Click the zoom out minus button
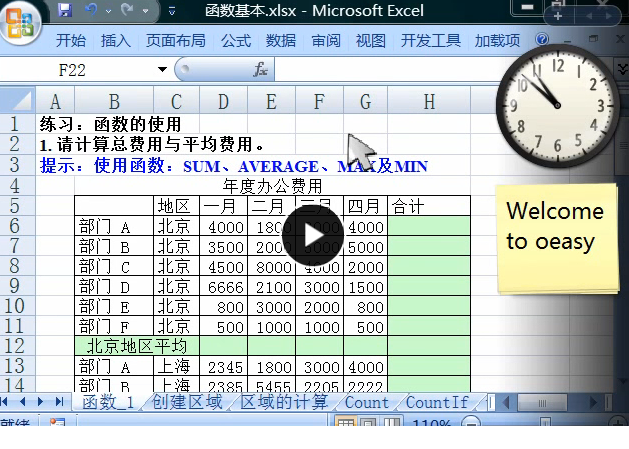 click(x=471, y=422)
